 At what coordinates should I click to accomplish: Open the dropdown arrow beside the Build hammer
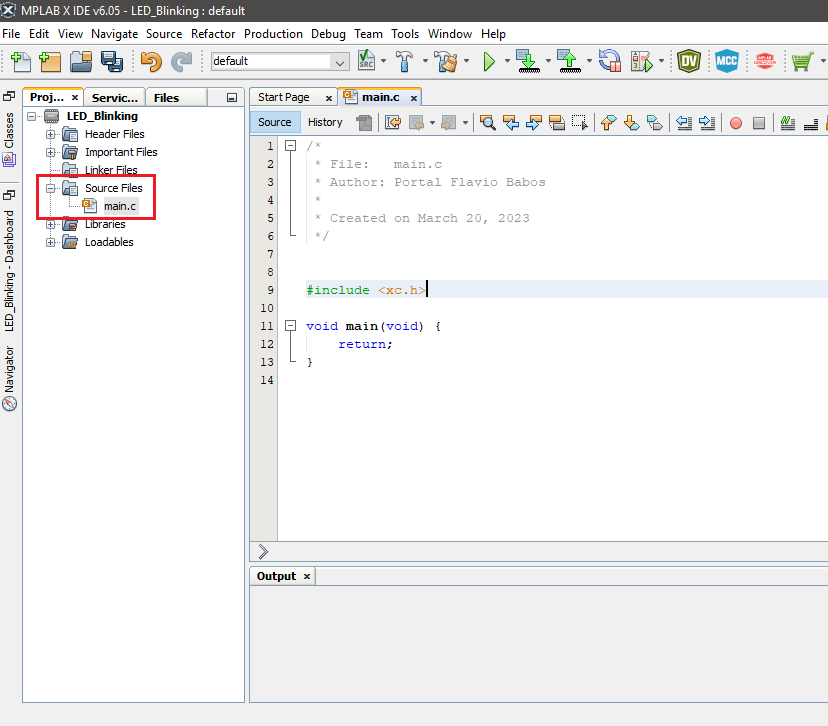tap(425, 61)
